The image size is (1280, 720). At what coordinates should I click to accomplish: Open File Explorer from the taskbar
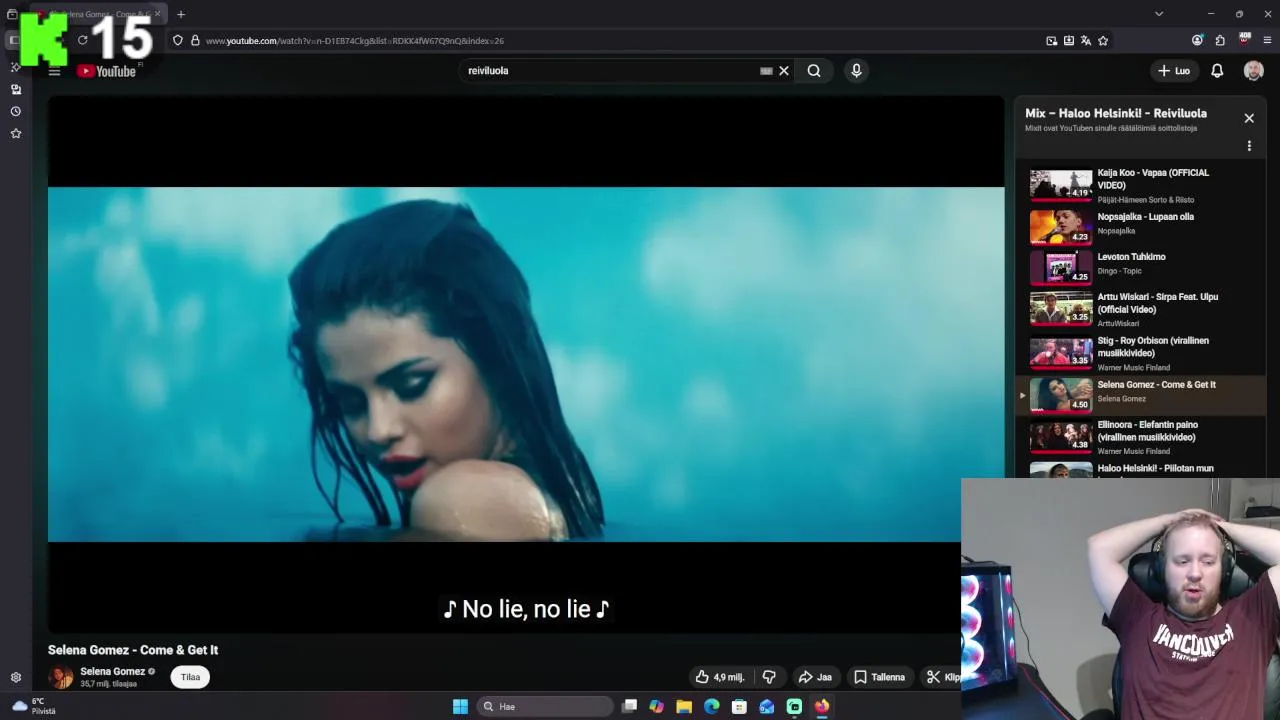(684, 707)
